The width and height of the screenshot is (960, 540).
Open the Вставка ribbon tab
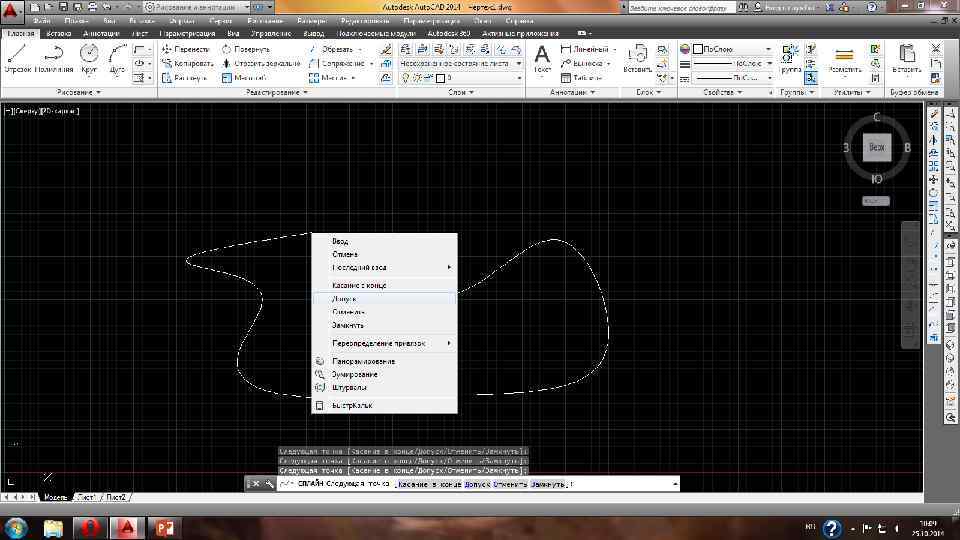pos(58,33)
